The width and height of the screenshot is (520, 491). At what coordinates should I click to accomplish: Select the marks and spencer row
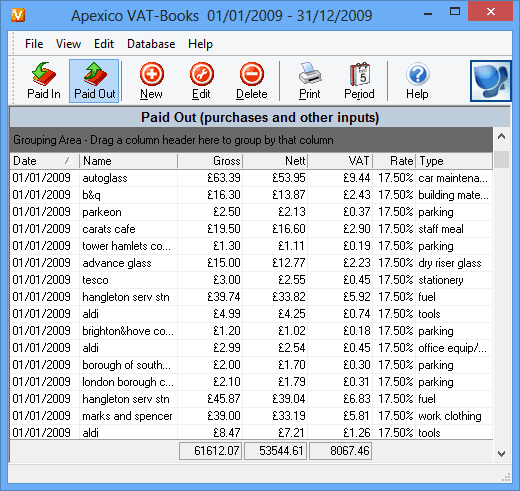(251, 416)
